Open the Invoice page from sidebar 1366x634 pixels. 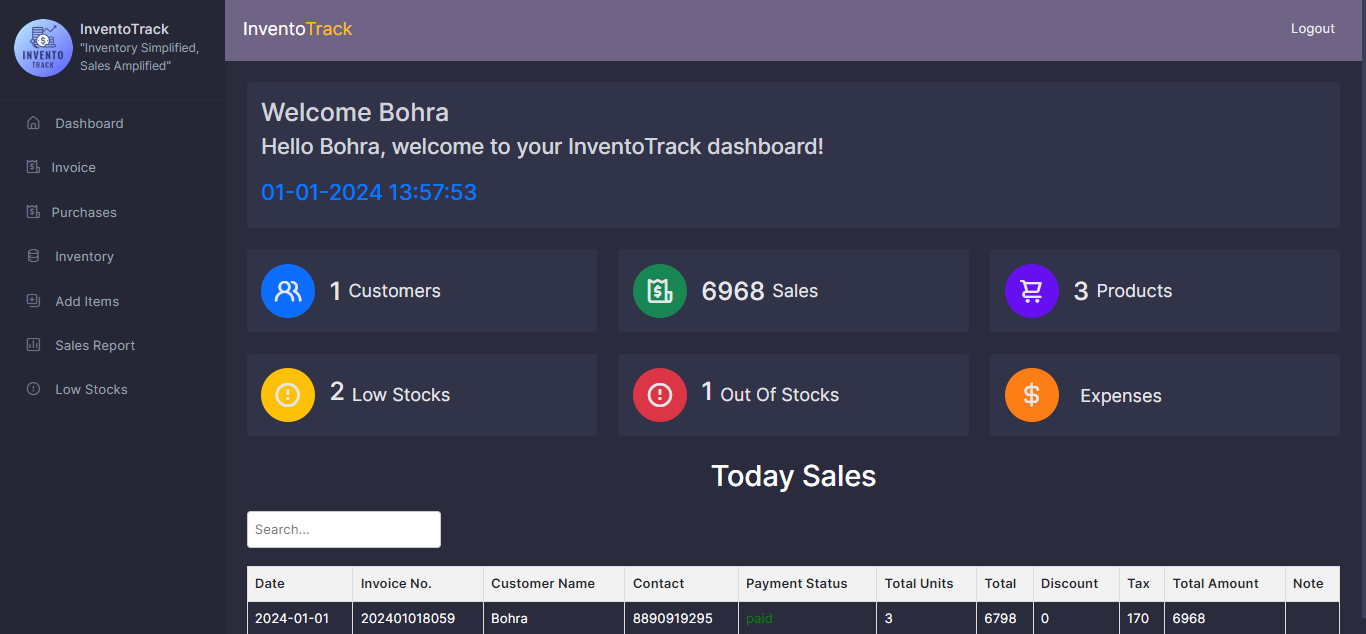pos(73,168)
